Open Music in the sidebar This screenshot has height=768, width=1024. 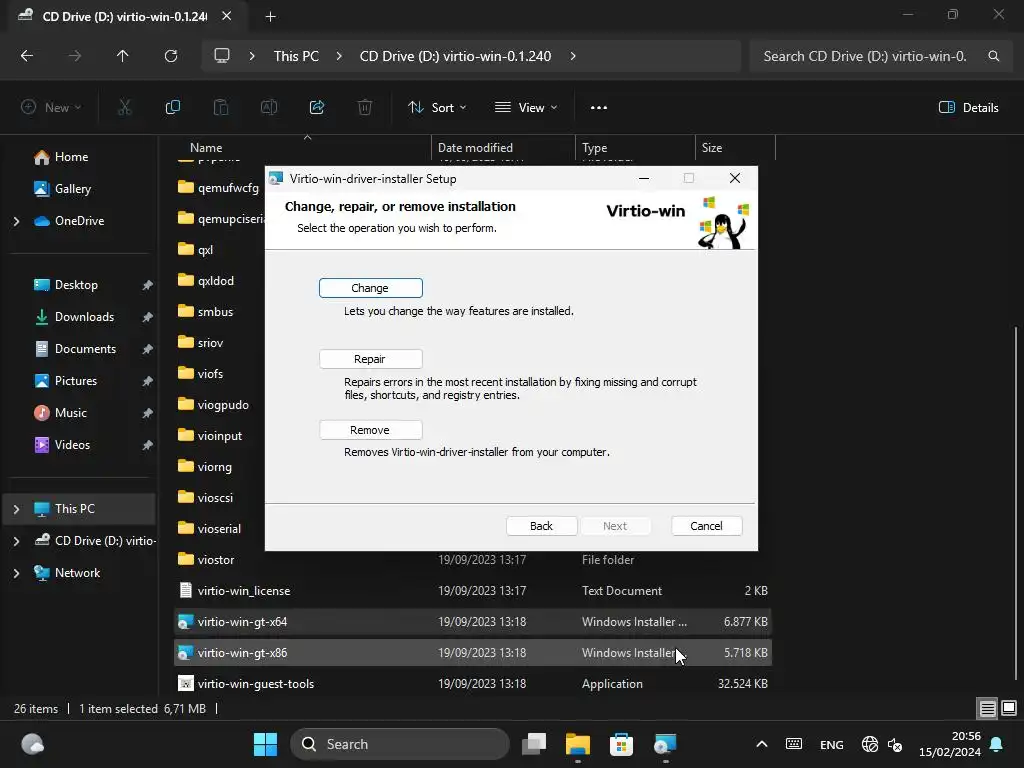pos(70,413)
